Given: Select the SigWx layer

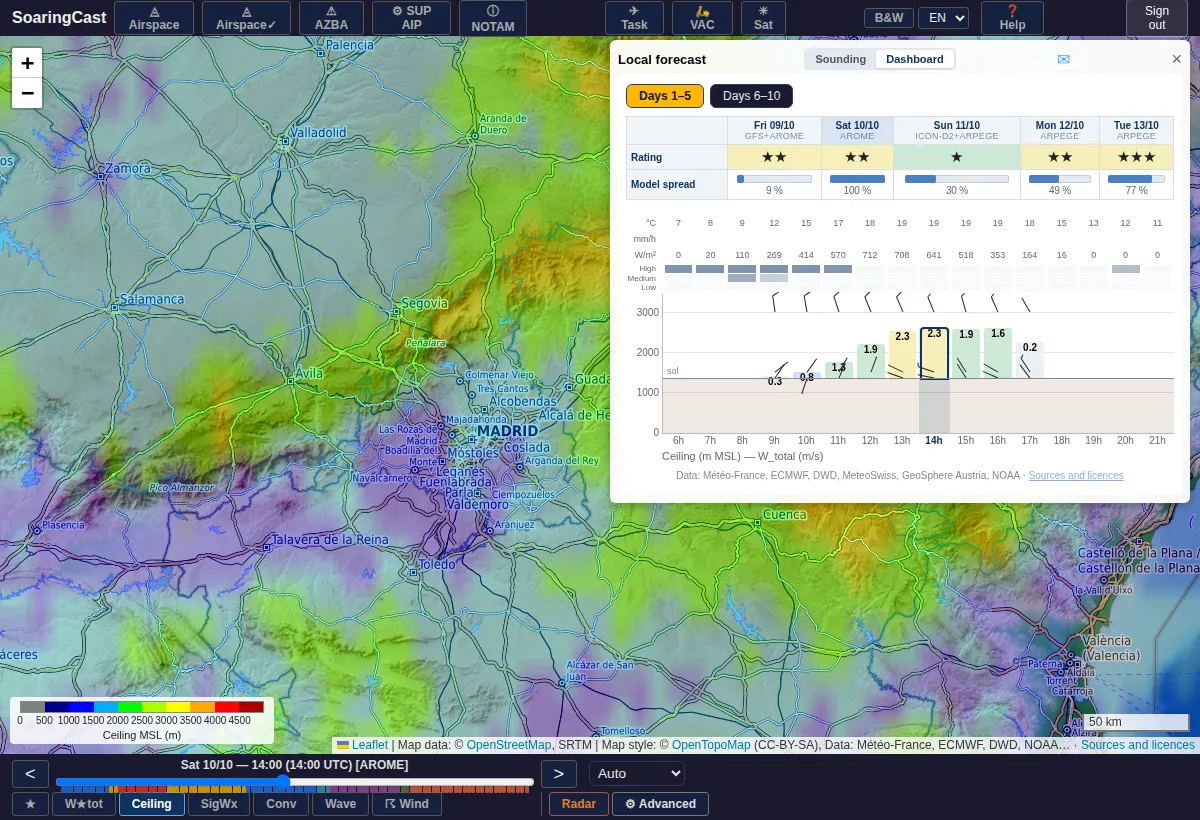Looking at the screenshot, I should pos(219,804).
